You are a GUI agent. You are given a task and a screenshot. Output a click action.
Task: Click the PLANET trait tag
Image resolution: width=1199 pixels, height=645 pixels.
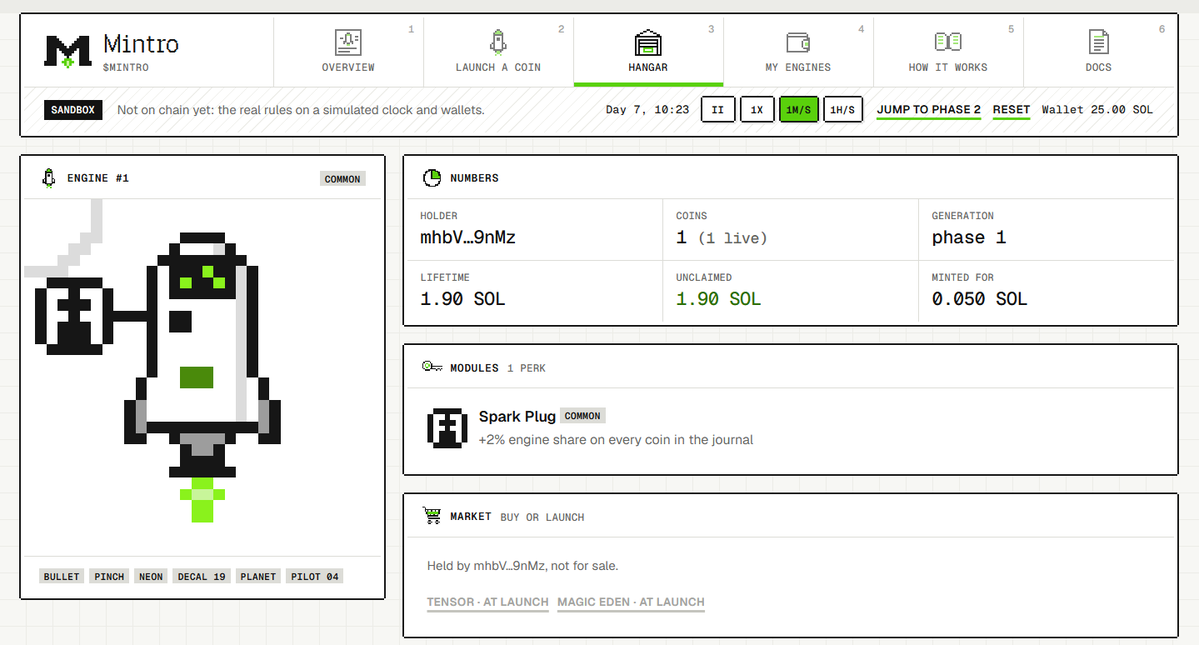(258, 576)
